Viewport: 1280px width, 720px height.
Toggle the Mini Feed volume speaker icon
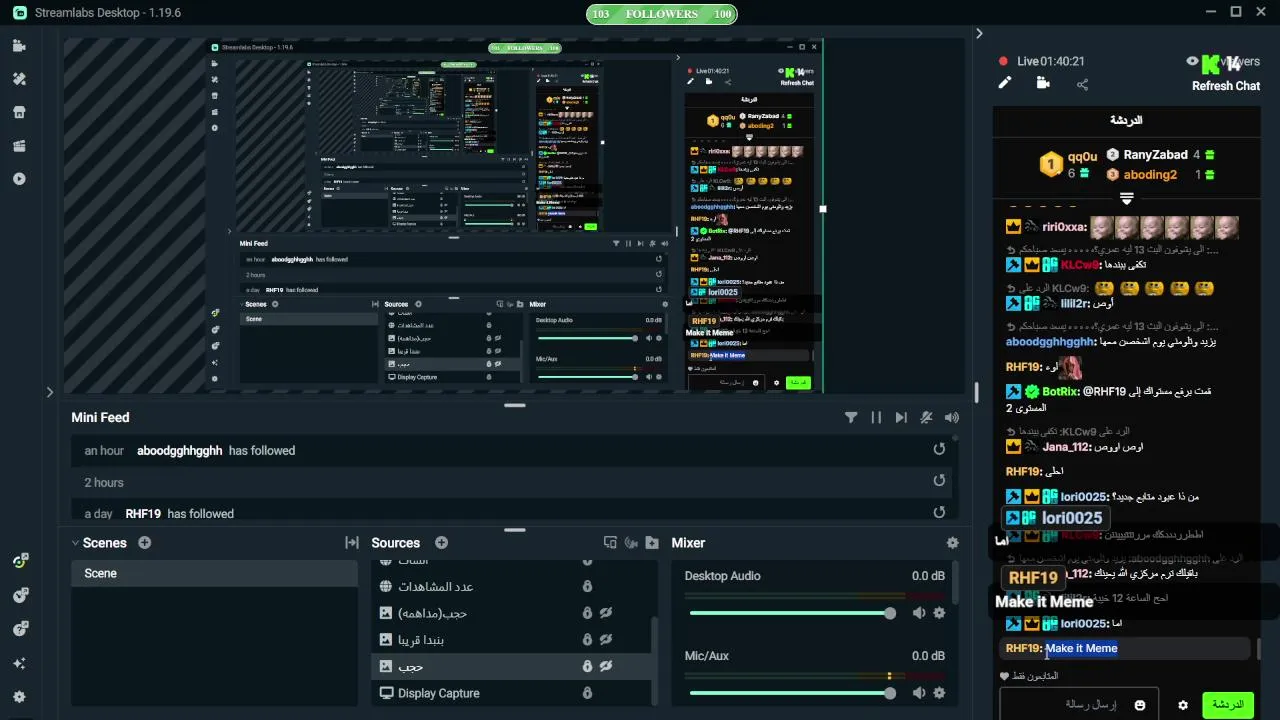tap(952, 418)
